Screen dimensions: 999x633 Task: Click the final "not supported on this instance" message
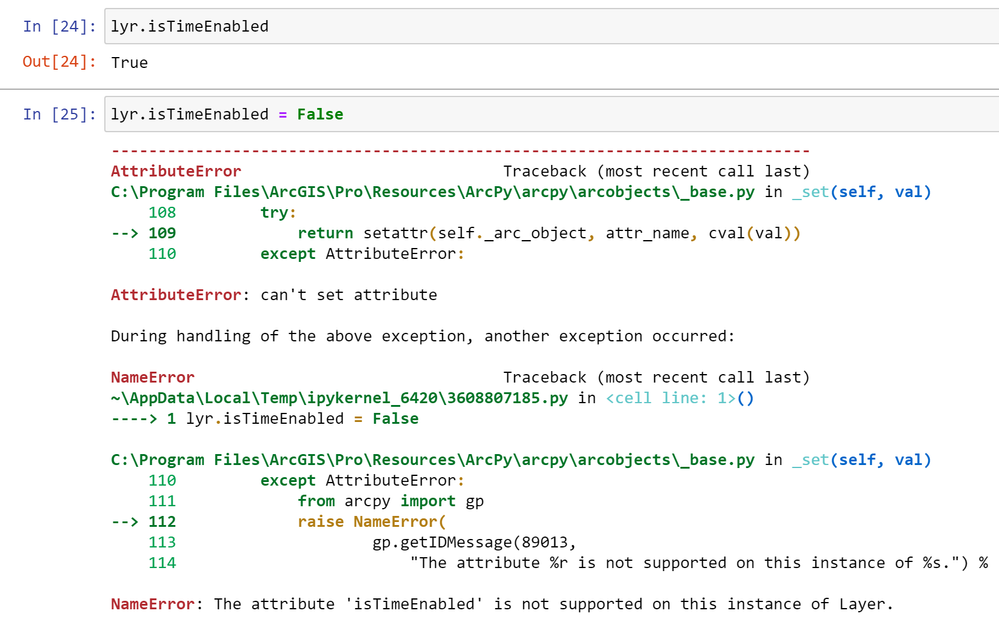[553, 604]
